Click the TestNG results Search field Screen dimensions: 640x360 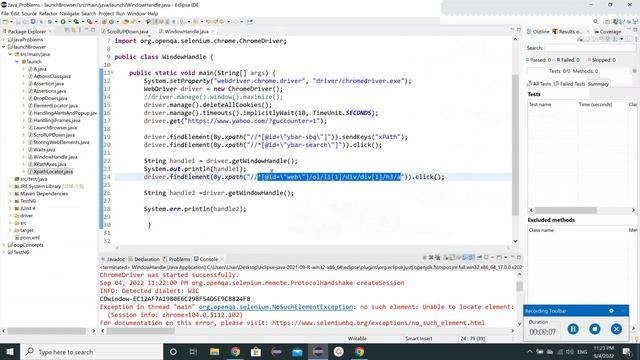(x=590, y=48)
